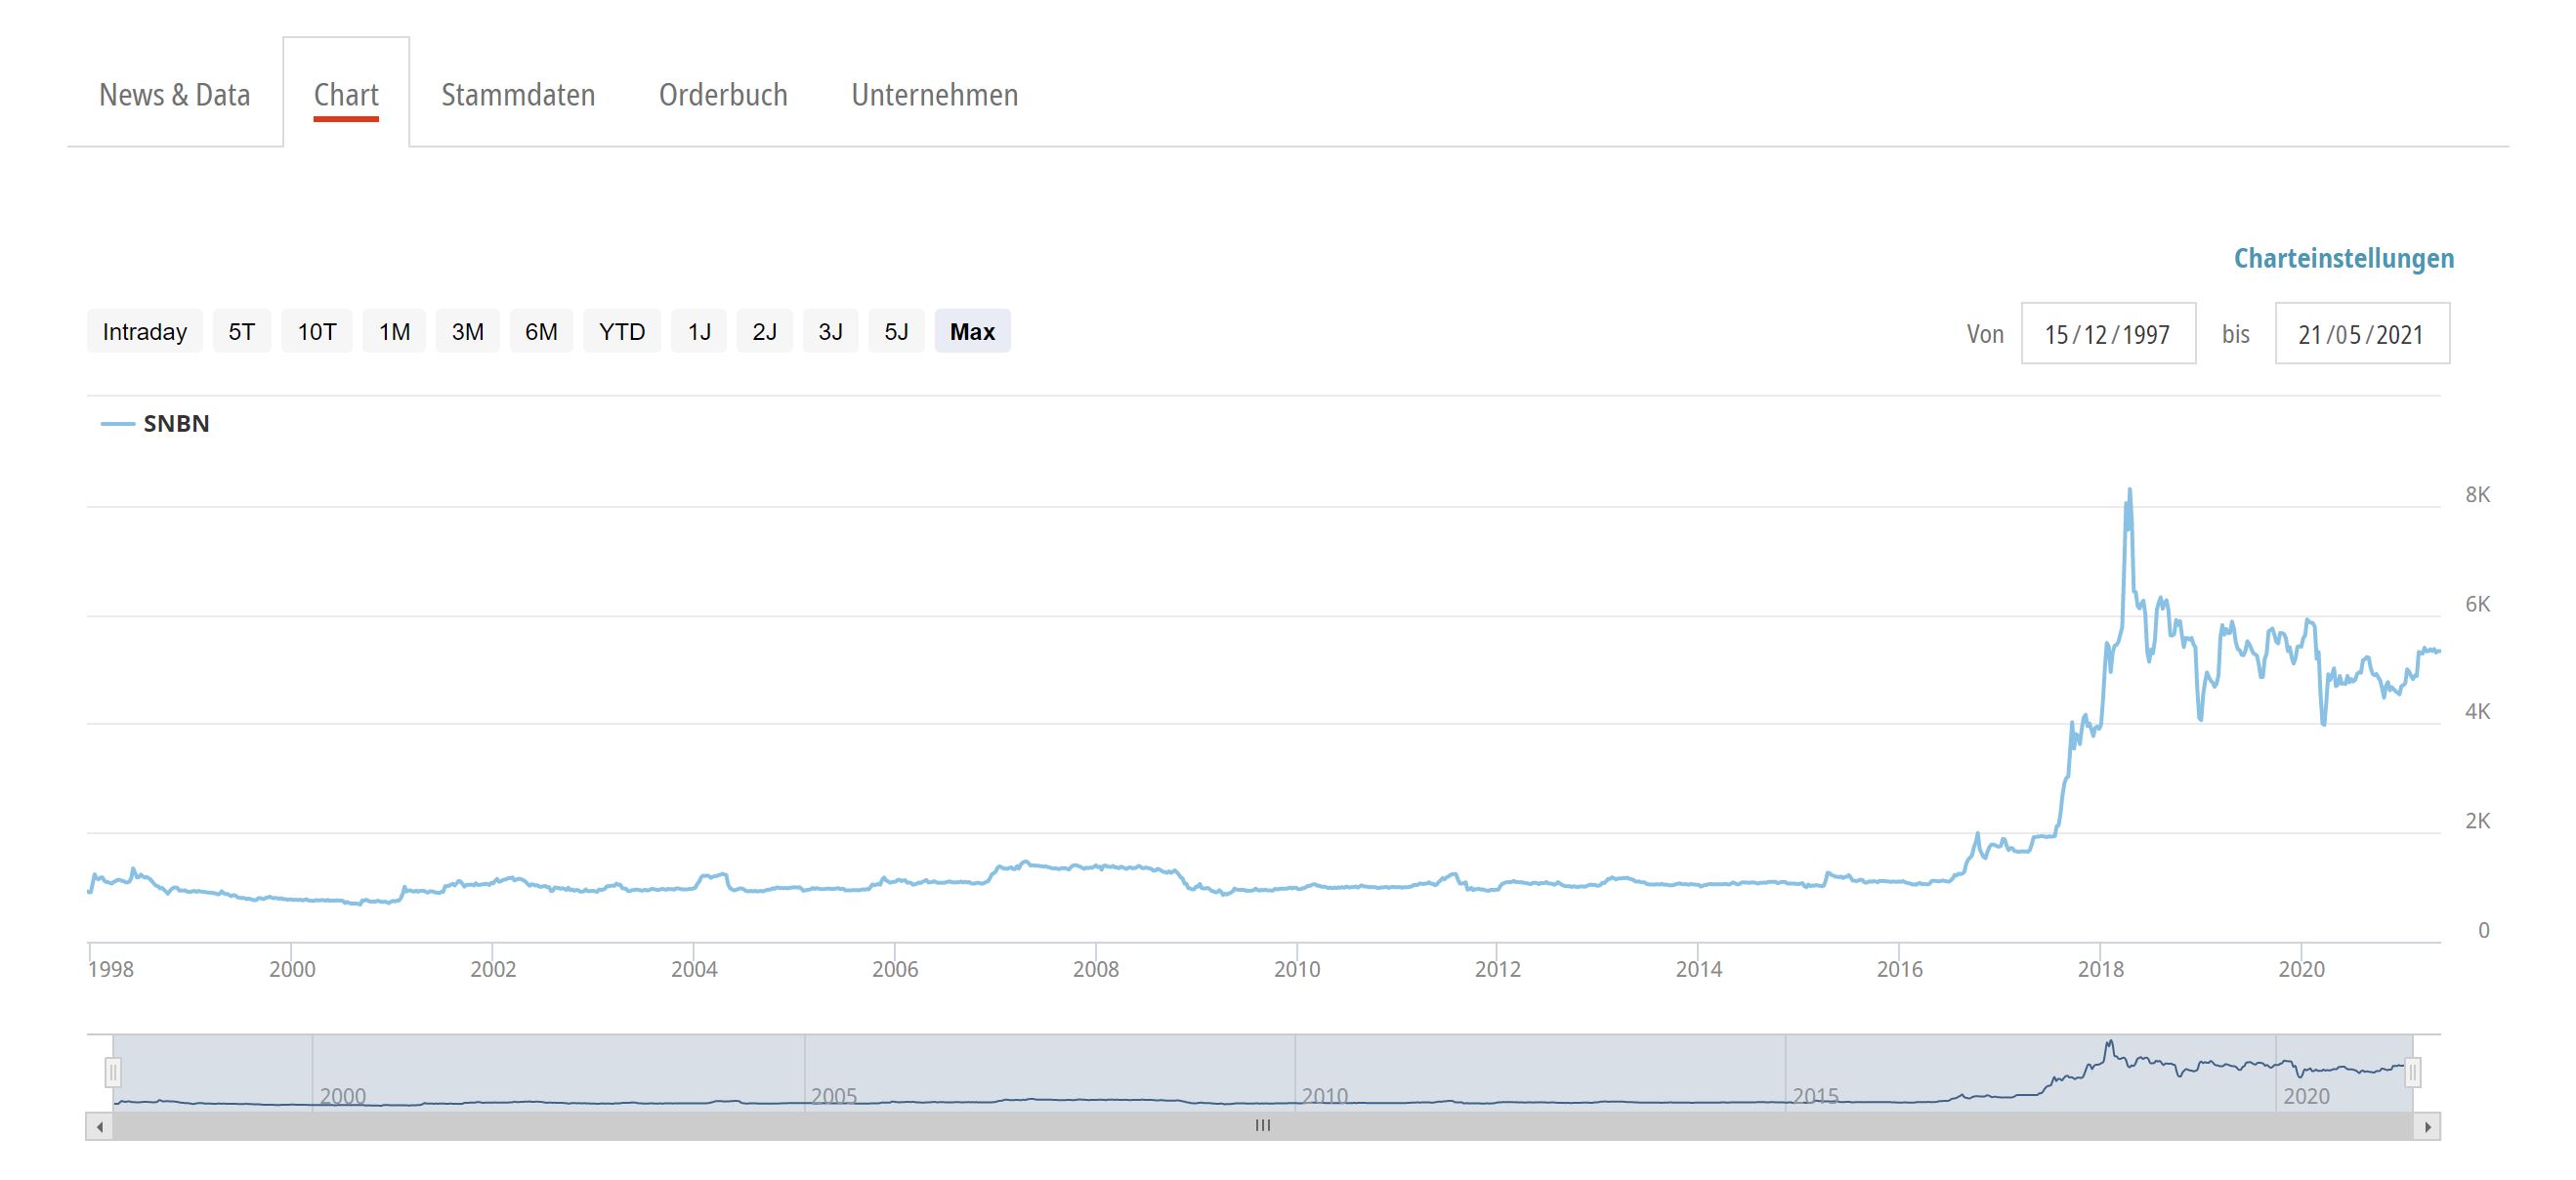The height and width of the screenshot is (1180, 2576).
Task: Go to Unternehmen tab
Action: tap(934, 95)
